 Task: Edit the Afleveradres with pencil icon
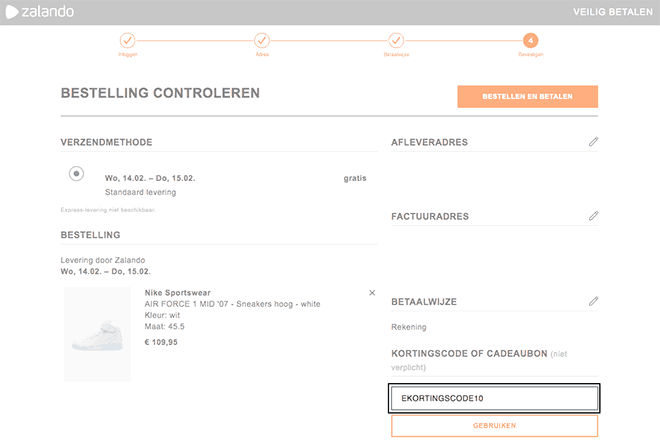click(593, 142)
